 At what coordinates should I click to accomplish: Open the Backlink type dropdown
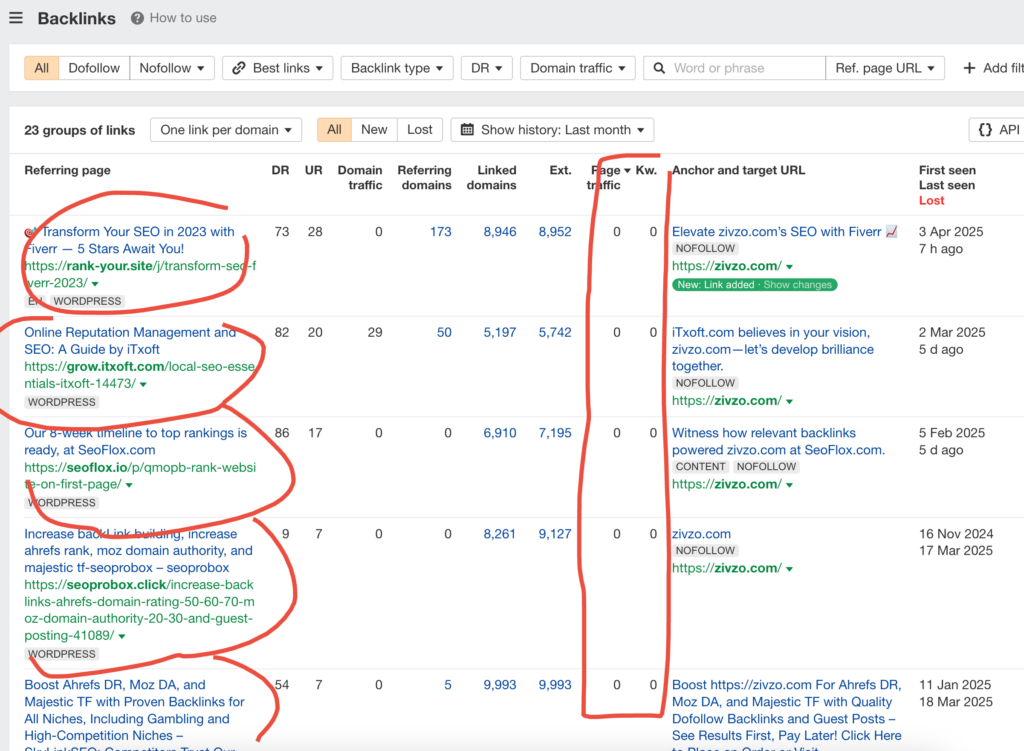397,68
